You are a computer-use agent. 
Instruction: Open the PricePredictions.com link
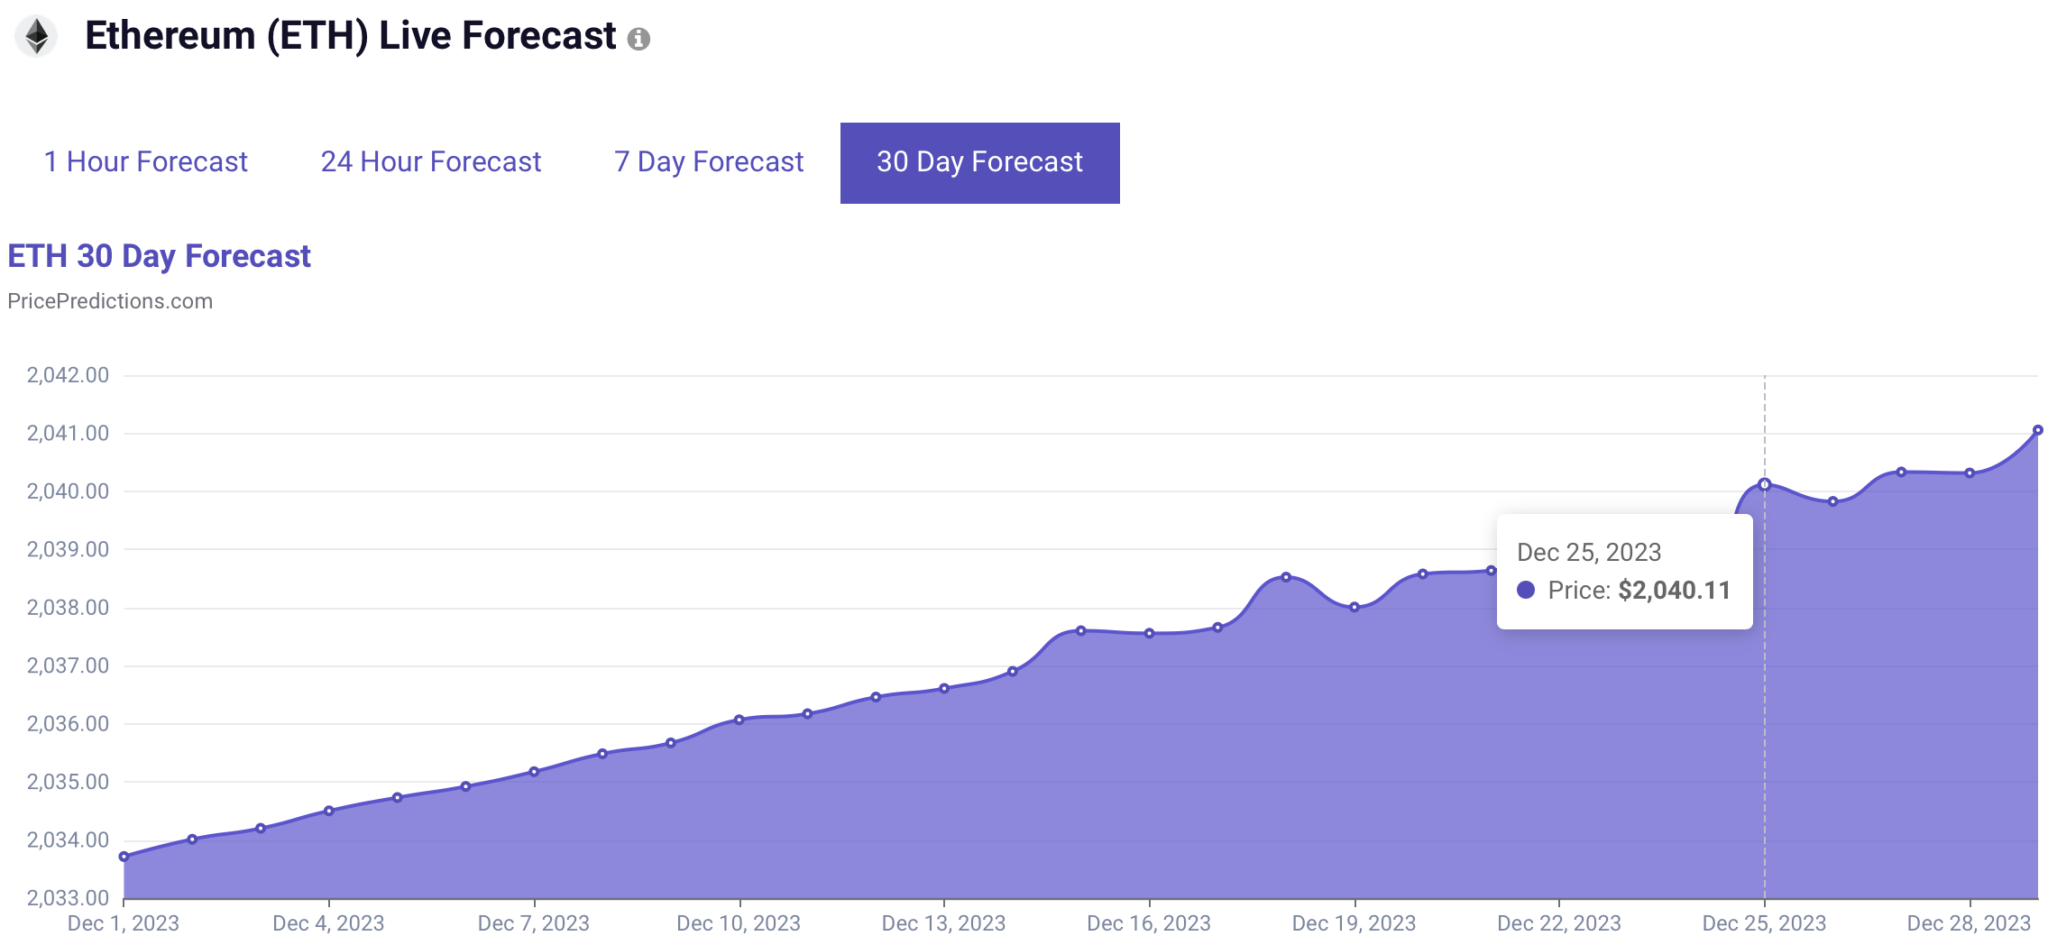pos(110,301)
